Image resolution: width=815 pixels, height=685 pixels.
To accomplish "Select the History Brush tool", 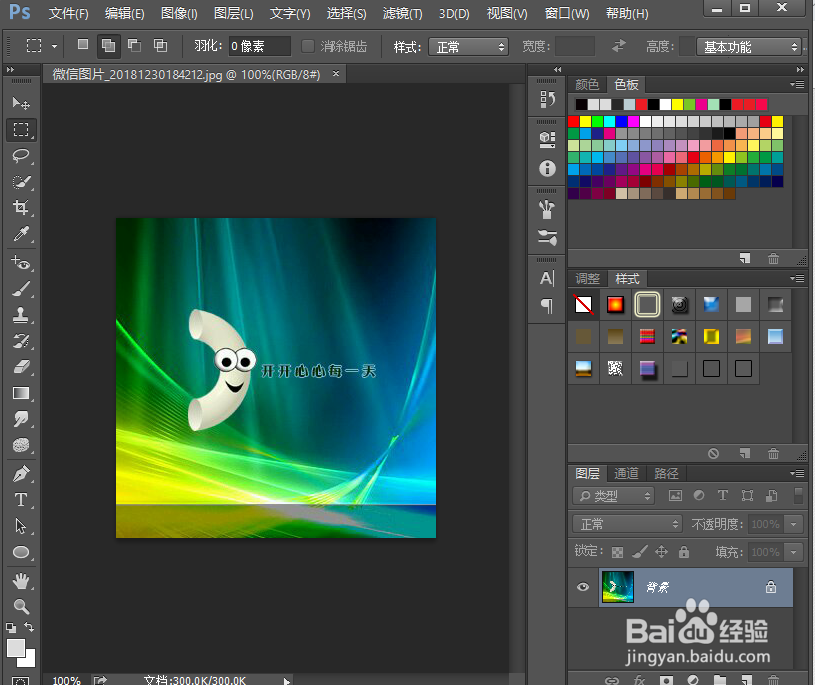I will (21, 341).
